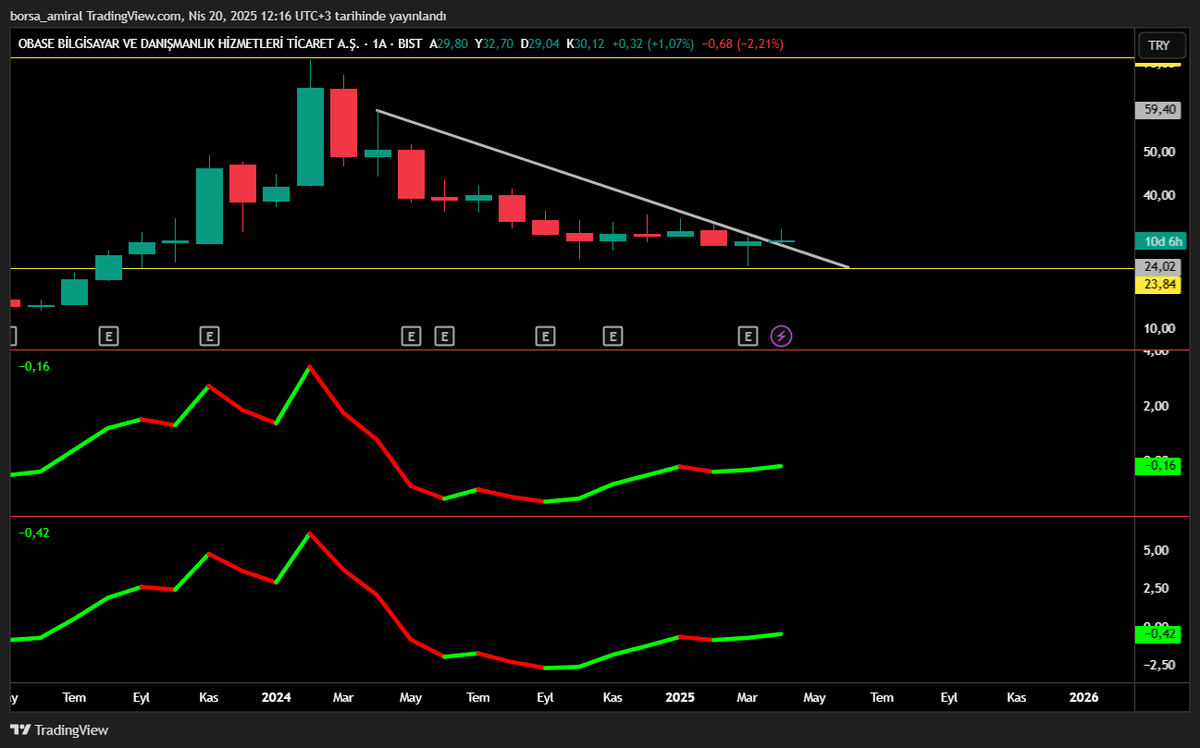Click the Mar label right after 2024
This screenshot has width=1200, height=748.
pos(343,697)
